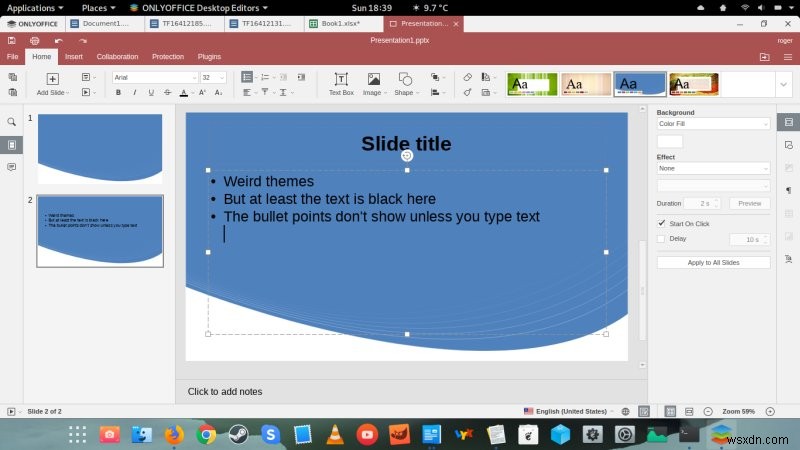Open the File tab

[x=12, y=57]
